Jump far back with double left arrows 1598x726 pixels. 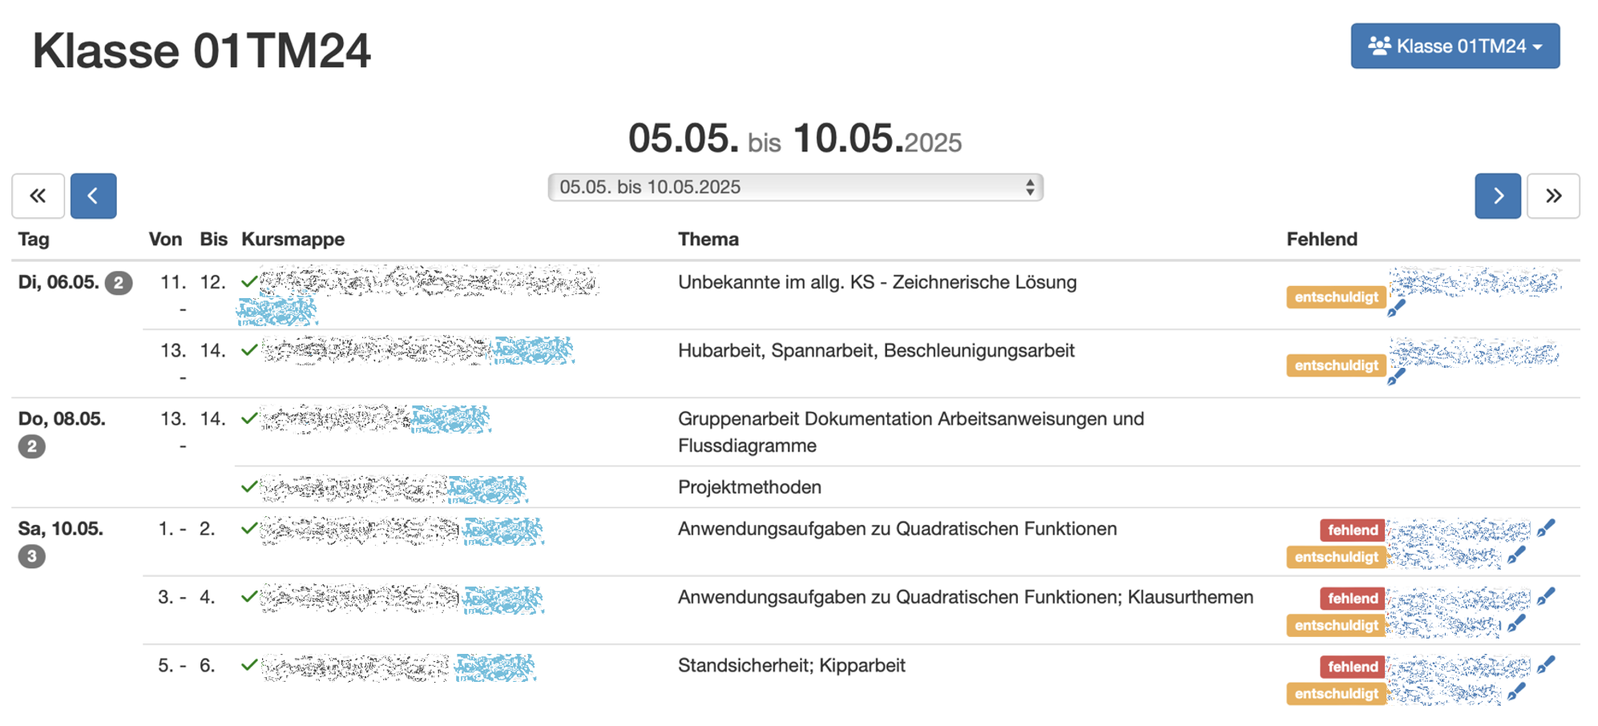pyautogui.click(x=38, y=196)
